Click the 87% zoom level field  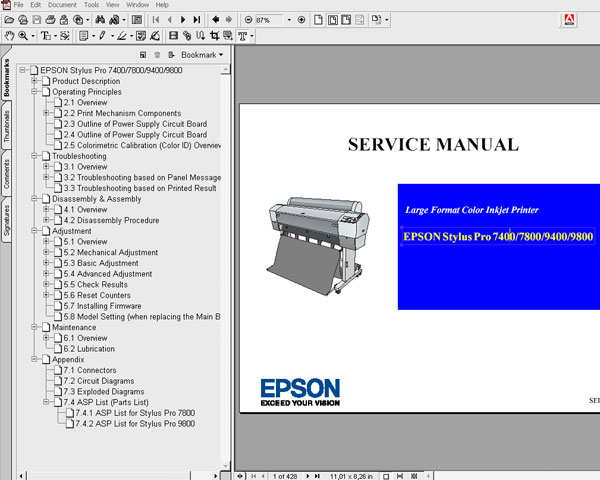pos(269,20)
